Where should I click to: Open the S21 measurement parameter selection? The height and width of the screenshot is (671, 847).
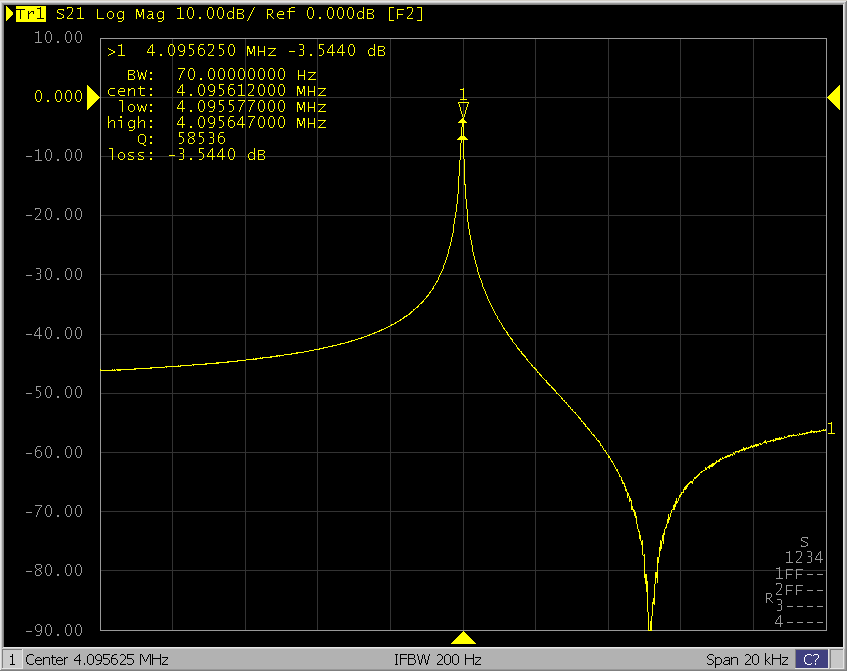coord(70,15)
